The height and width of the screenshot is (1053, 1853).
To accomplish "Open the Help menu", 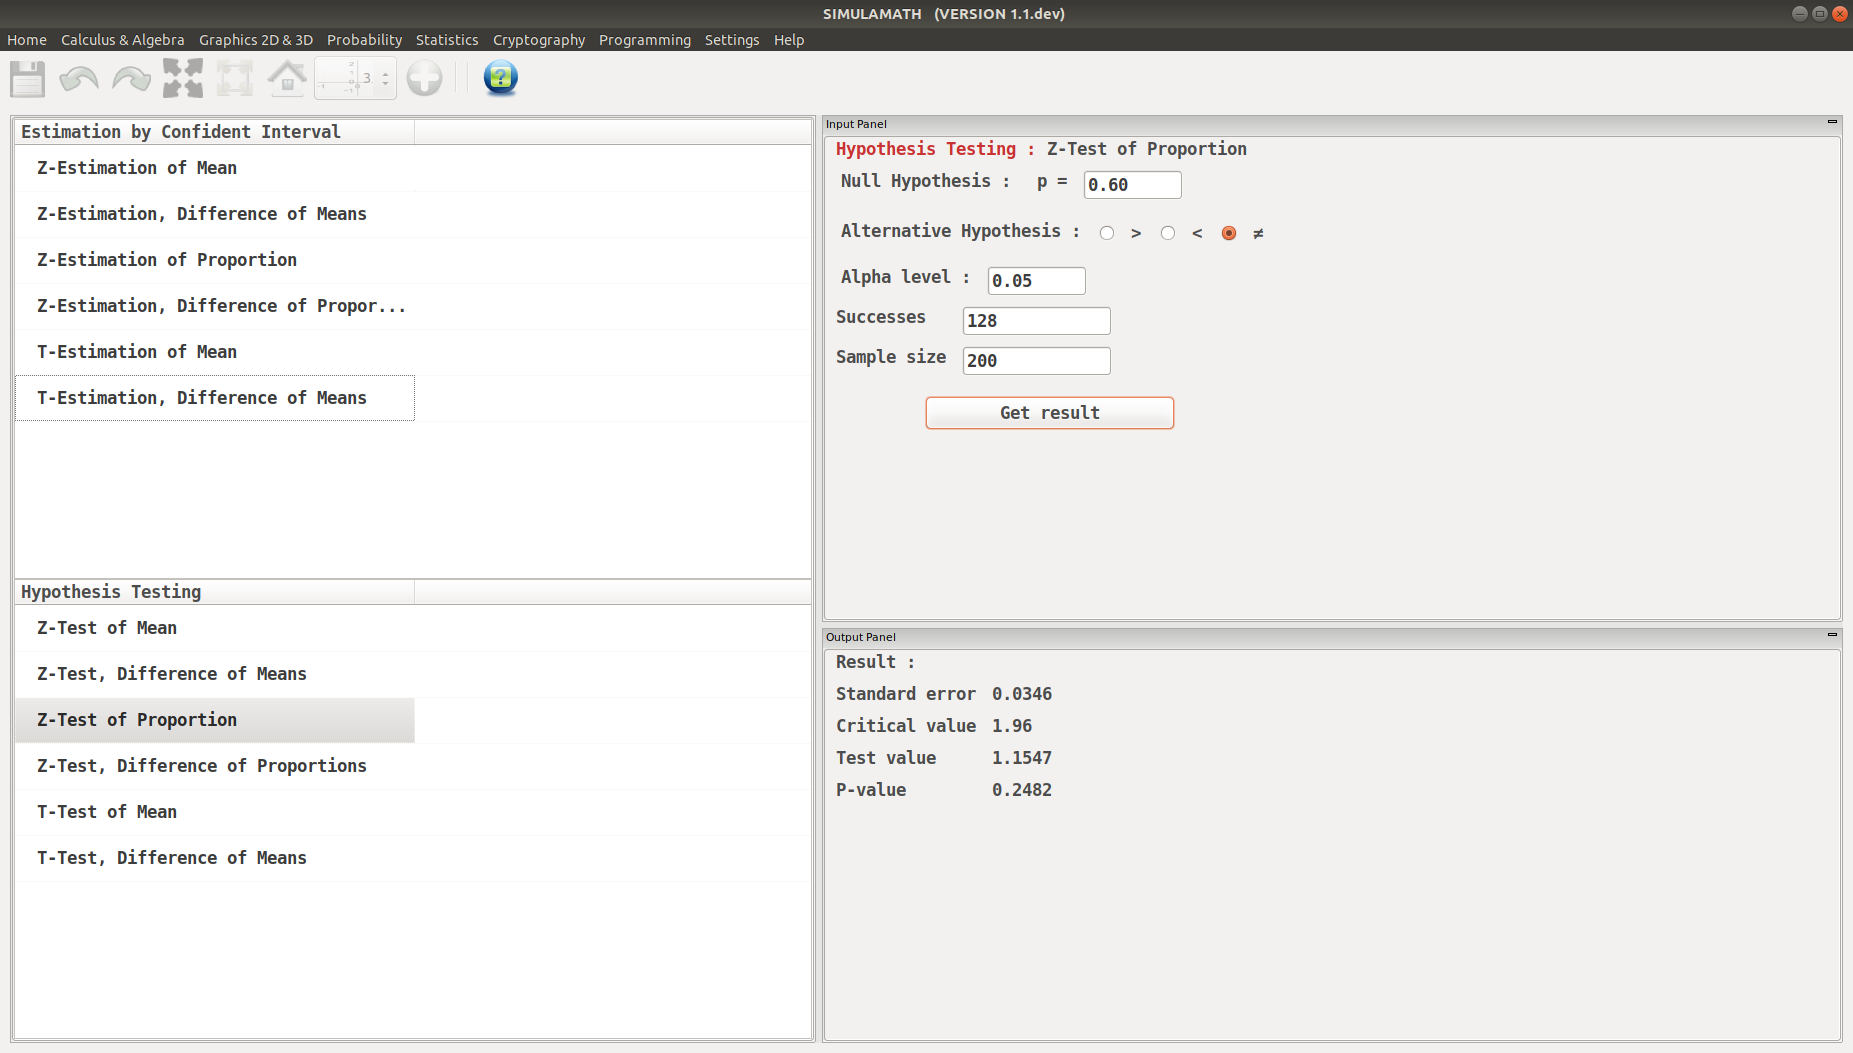I will (x=789, y=40).
